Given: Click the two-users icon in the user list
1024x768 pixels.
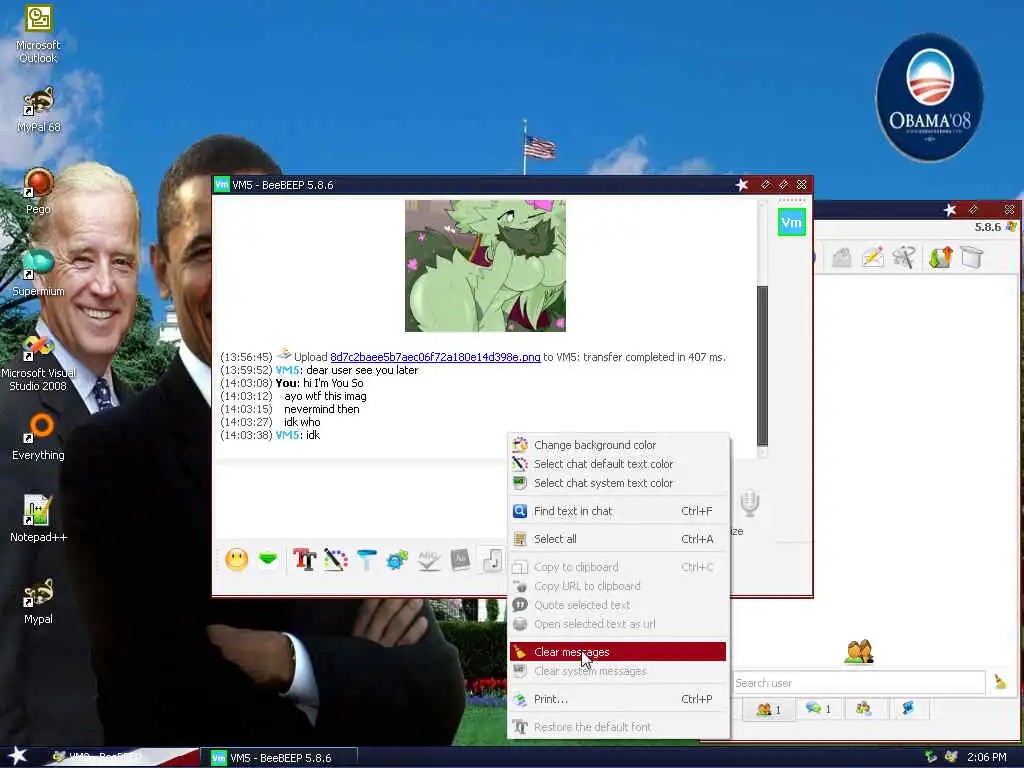Looking at the screenshot, I should (x=859, y=651).
